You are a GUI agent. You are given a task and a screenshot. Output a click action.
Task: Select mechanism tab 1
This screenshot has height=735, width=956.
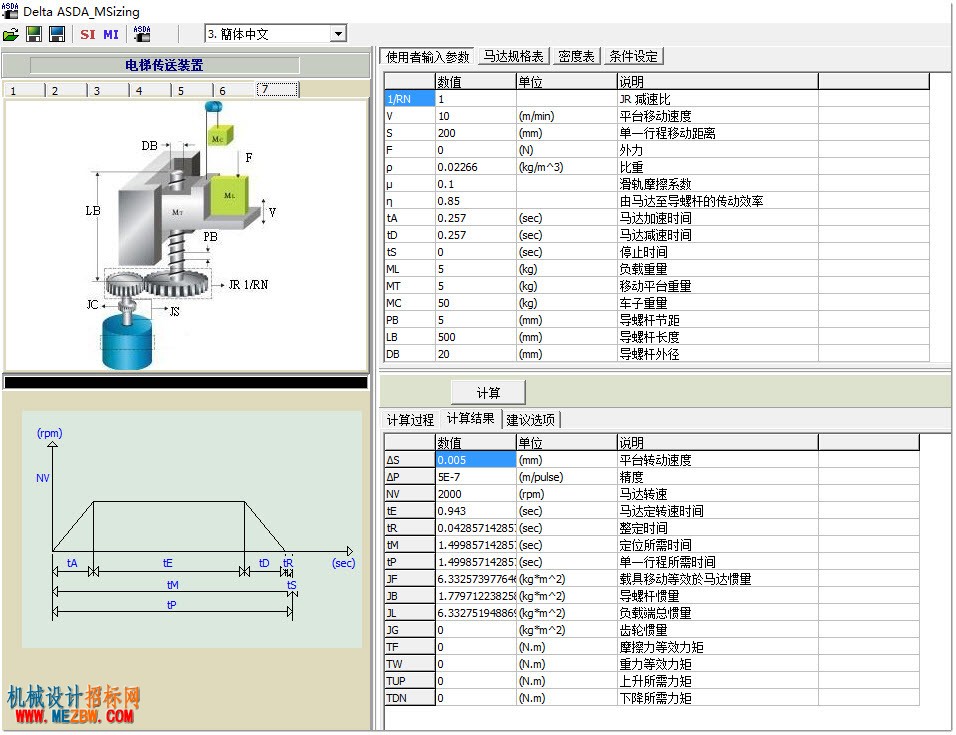pos(24,90)
